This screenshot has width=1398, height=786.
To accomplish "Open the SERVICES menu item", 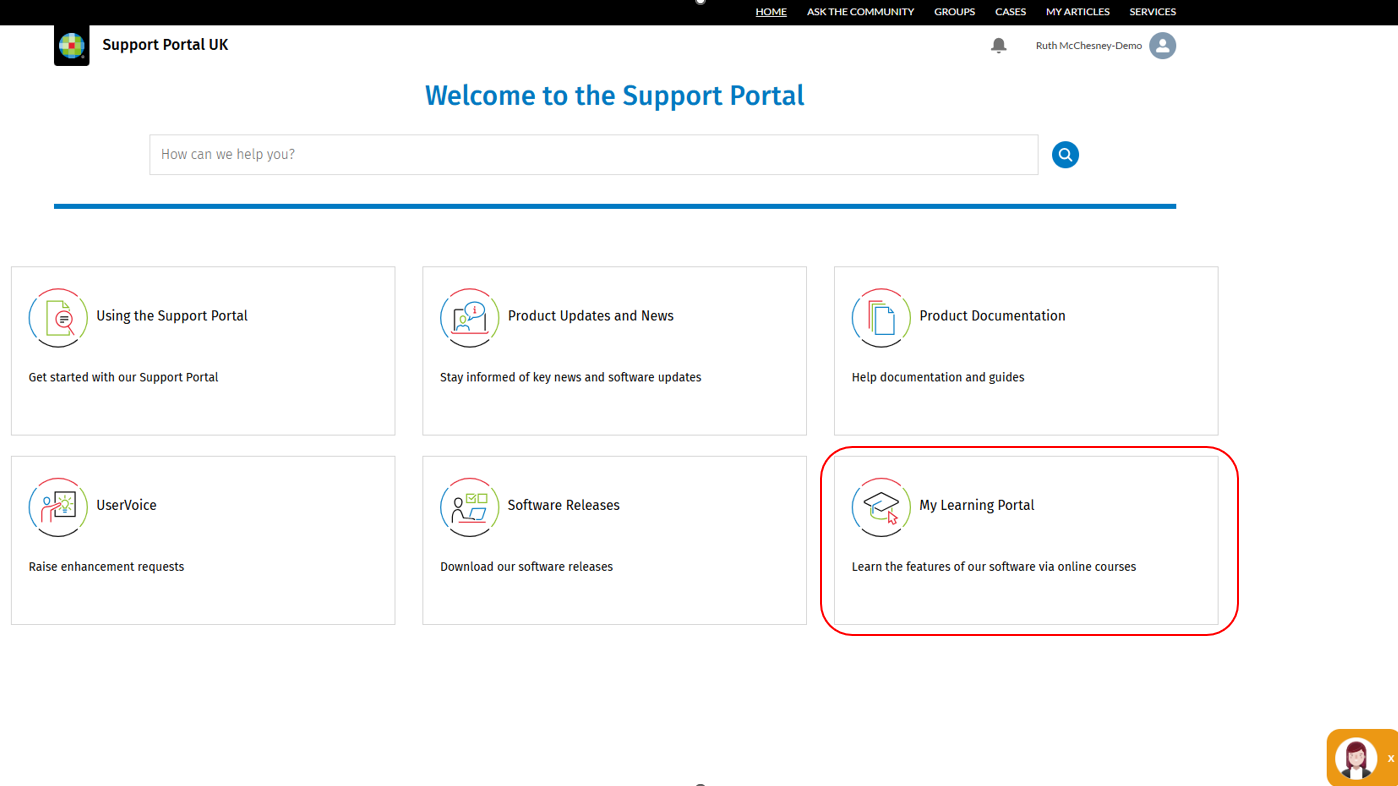I will point(1152,12).
